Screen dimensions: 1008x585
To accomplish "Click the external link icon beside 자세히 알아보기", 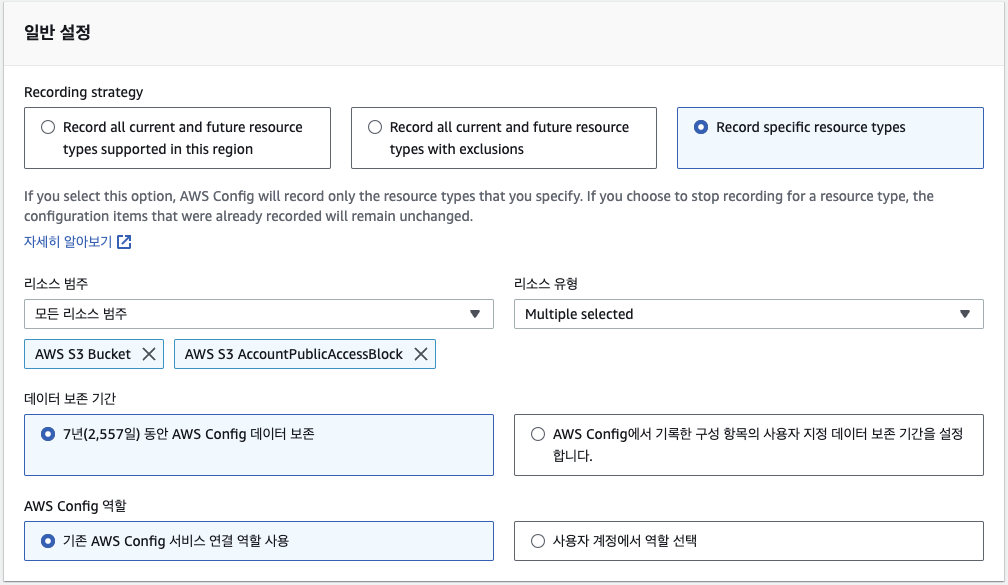I will (x=124, y=242).
